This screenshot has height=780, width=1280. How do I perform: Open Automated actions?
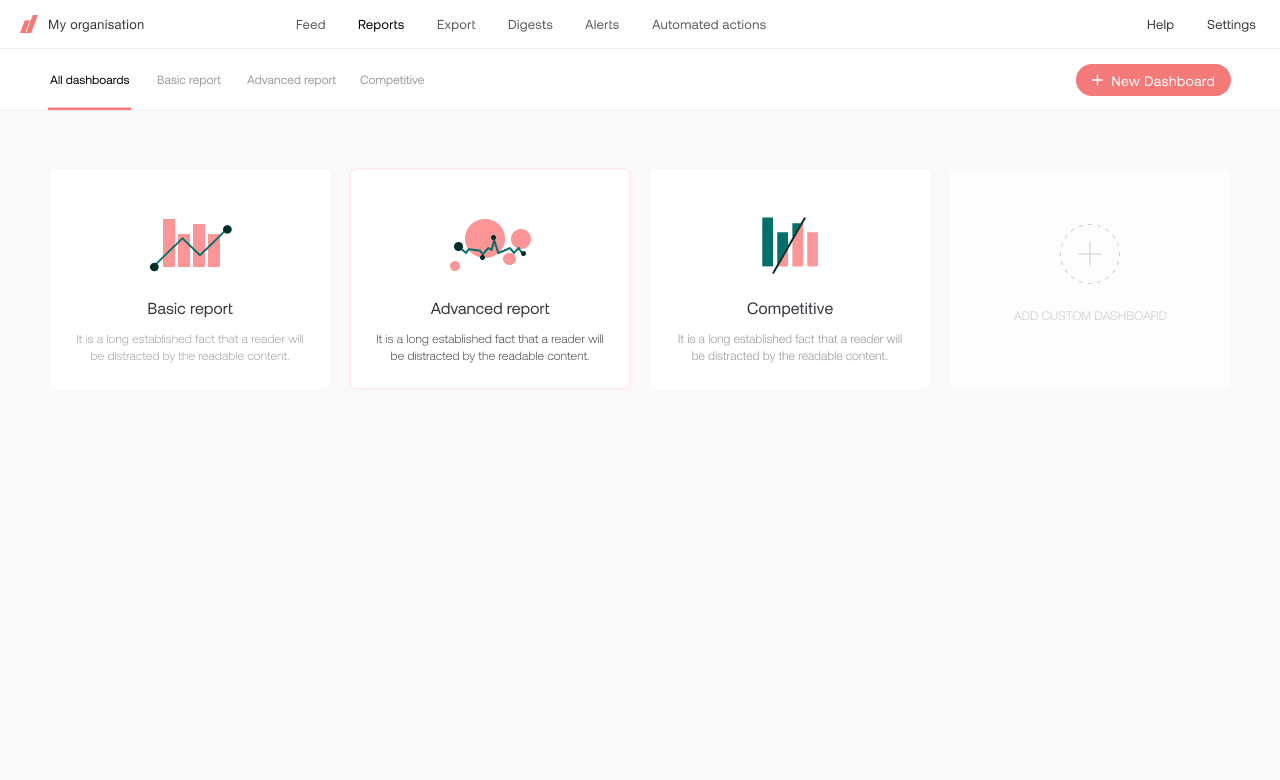click(709, 25)
